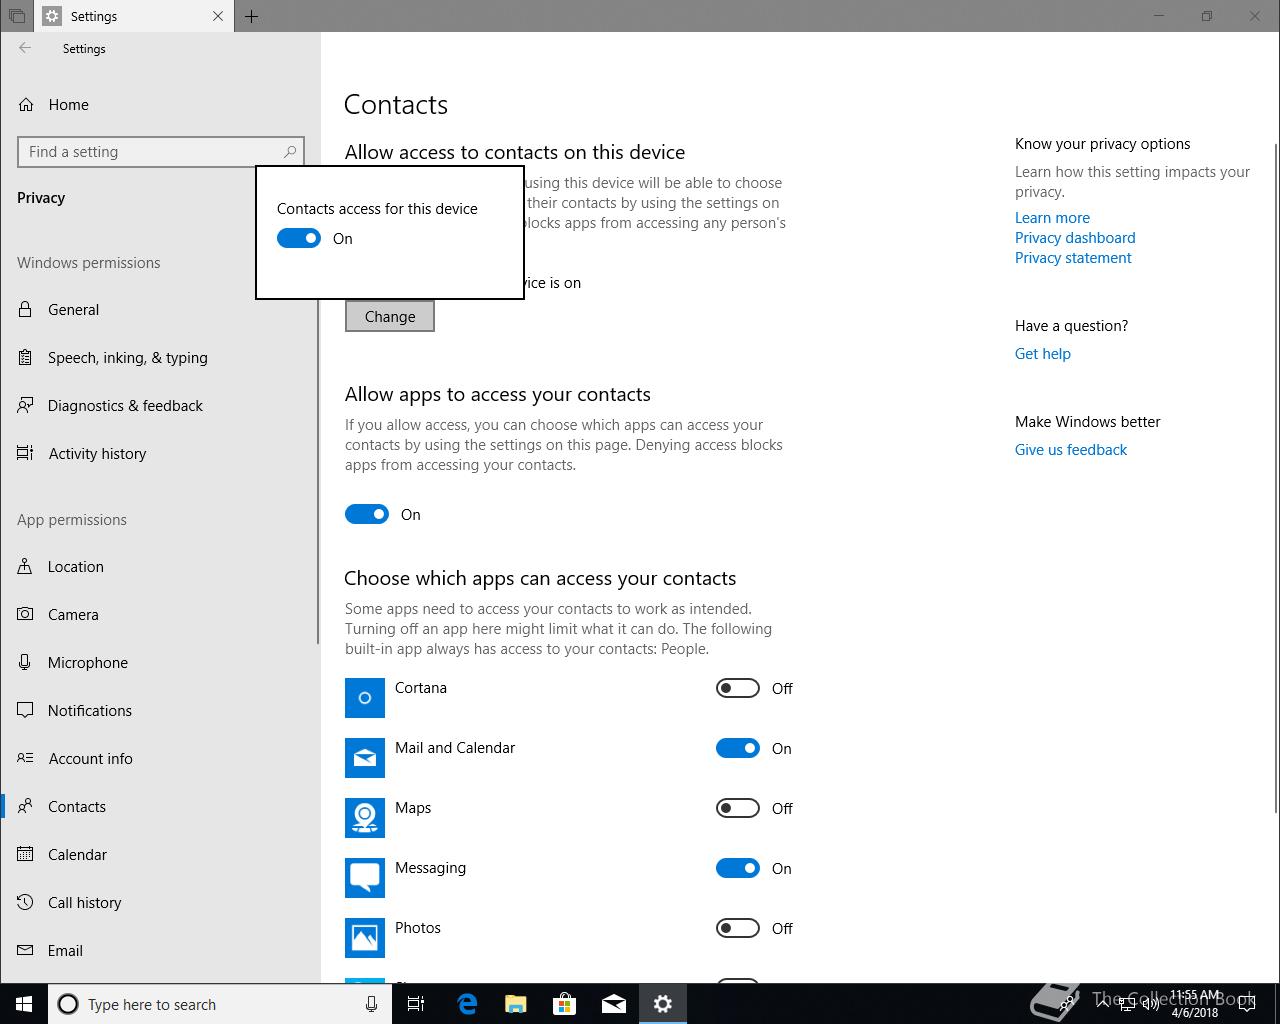Click the Photos app icon
1280x1024 pixels.
[365, 938]
